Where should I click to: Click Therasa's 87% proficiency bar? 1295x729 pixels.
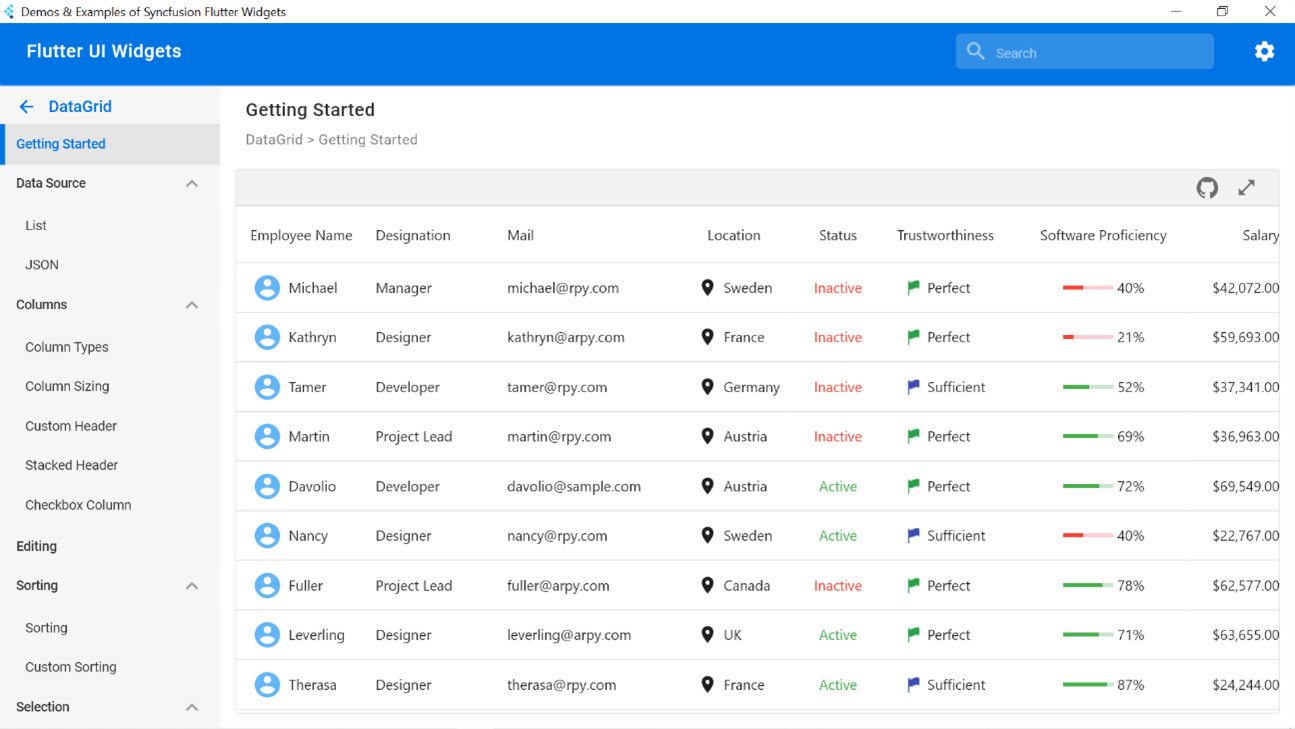click(1087, 685)
